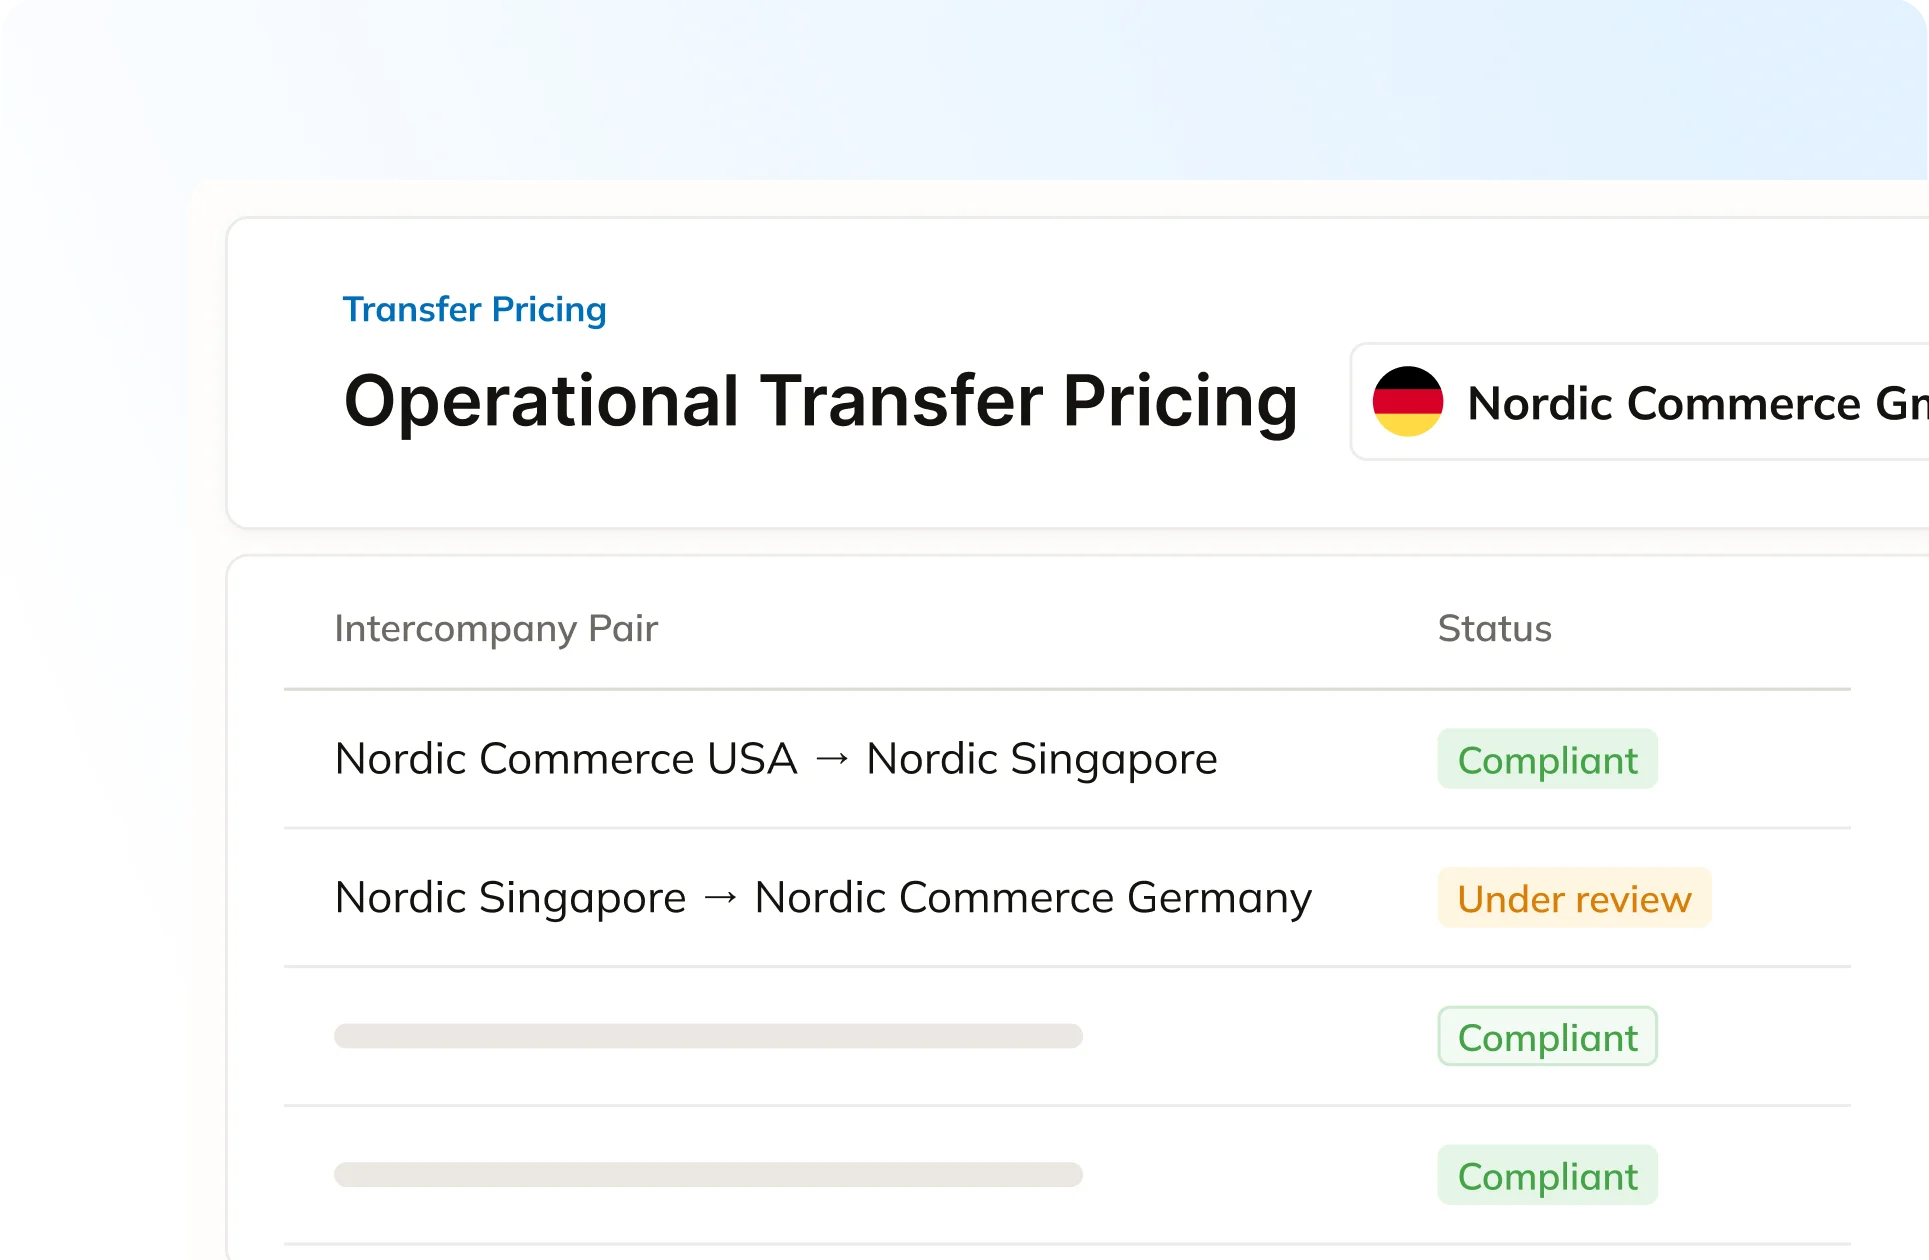The height and width of the screenshot is (1260, 1929).
Task: Click the Operational Transfer Pricing heading
Action: pos(820,402)
